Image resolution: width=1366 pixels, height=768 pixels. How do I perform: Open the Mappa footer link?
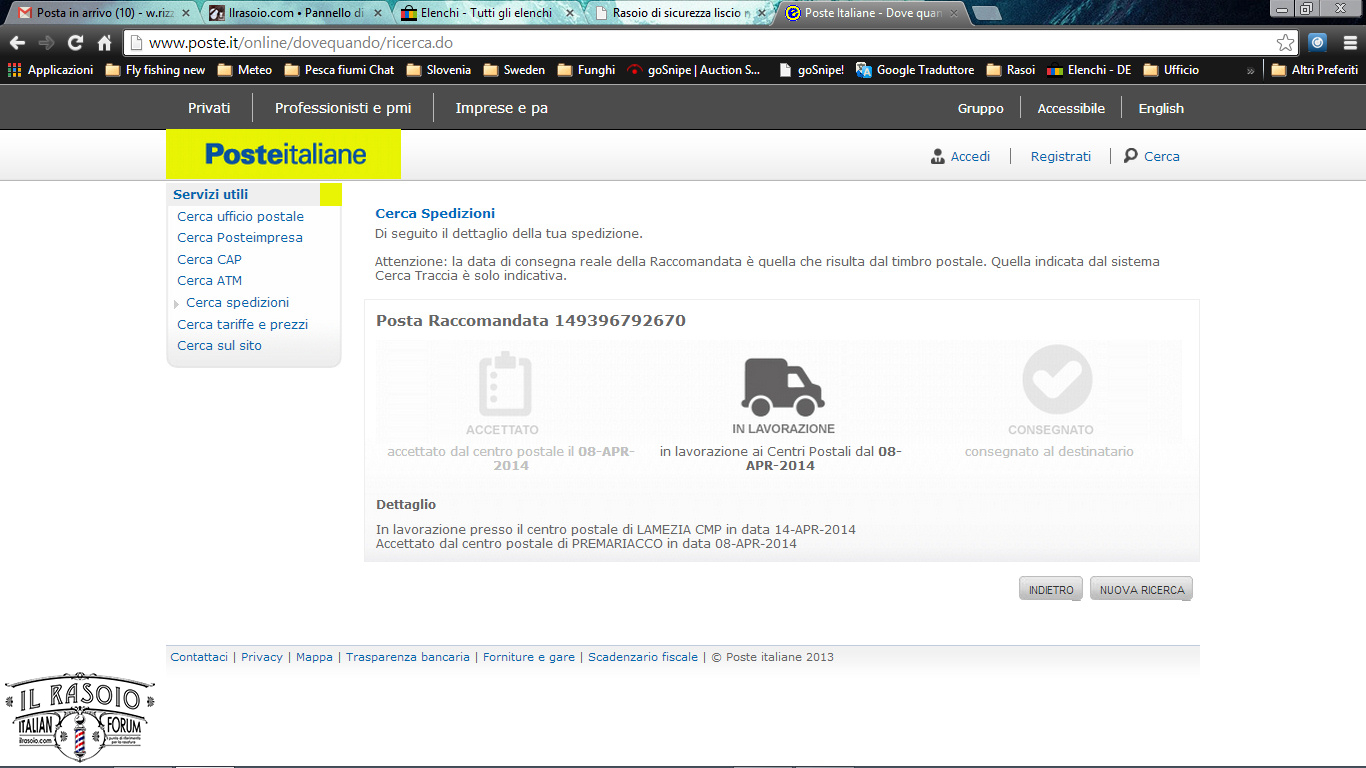[314, 657]
